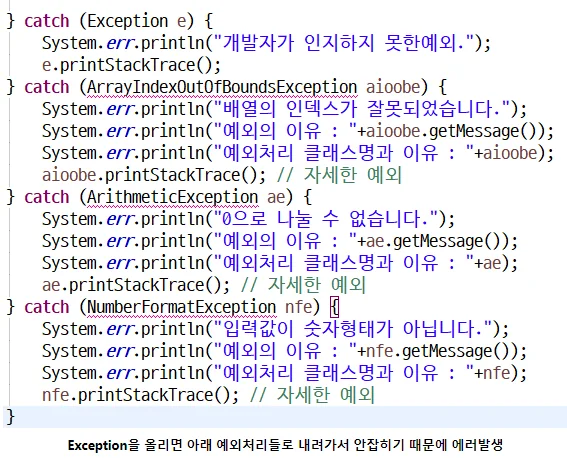567x458 pixels.
Task: Click the closing brace on highlighted line
Action: tap(11, 417)
